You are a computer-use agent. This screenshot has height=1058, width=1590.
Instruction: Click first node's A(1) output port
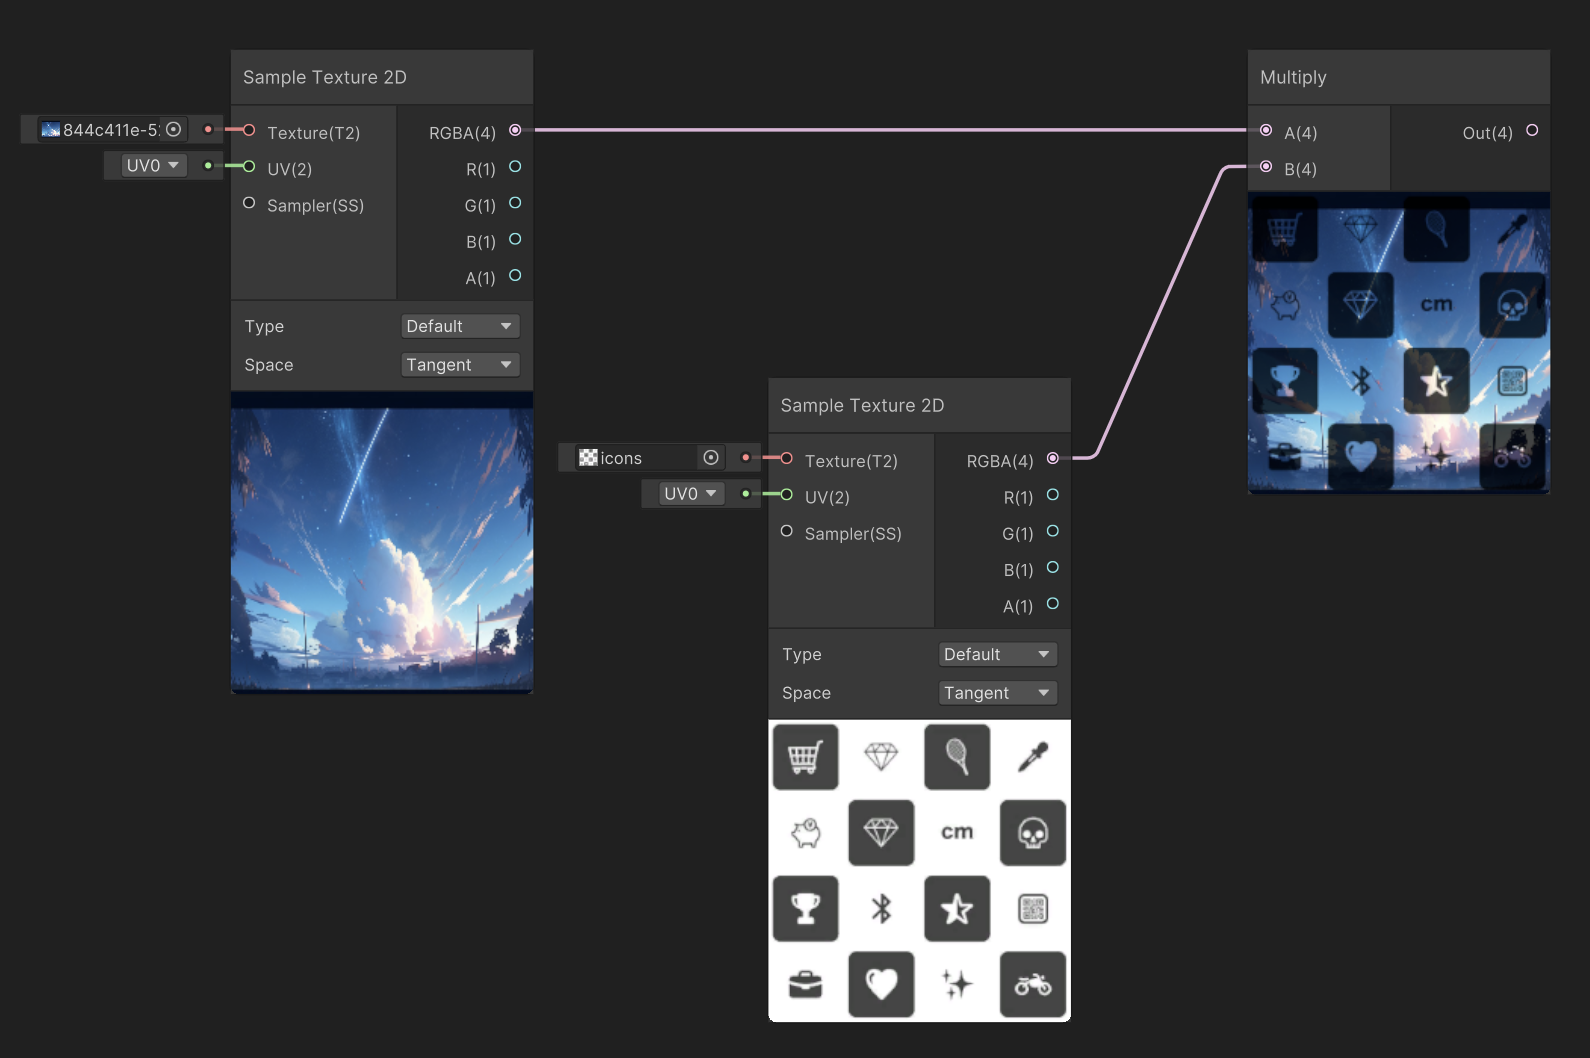point(515,275)
